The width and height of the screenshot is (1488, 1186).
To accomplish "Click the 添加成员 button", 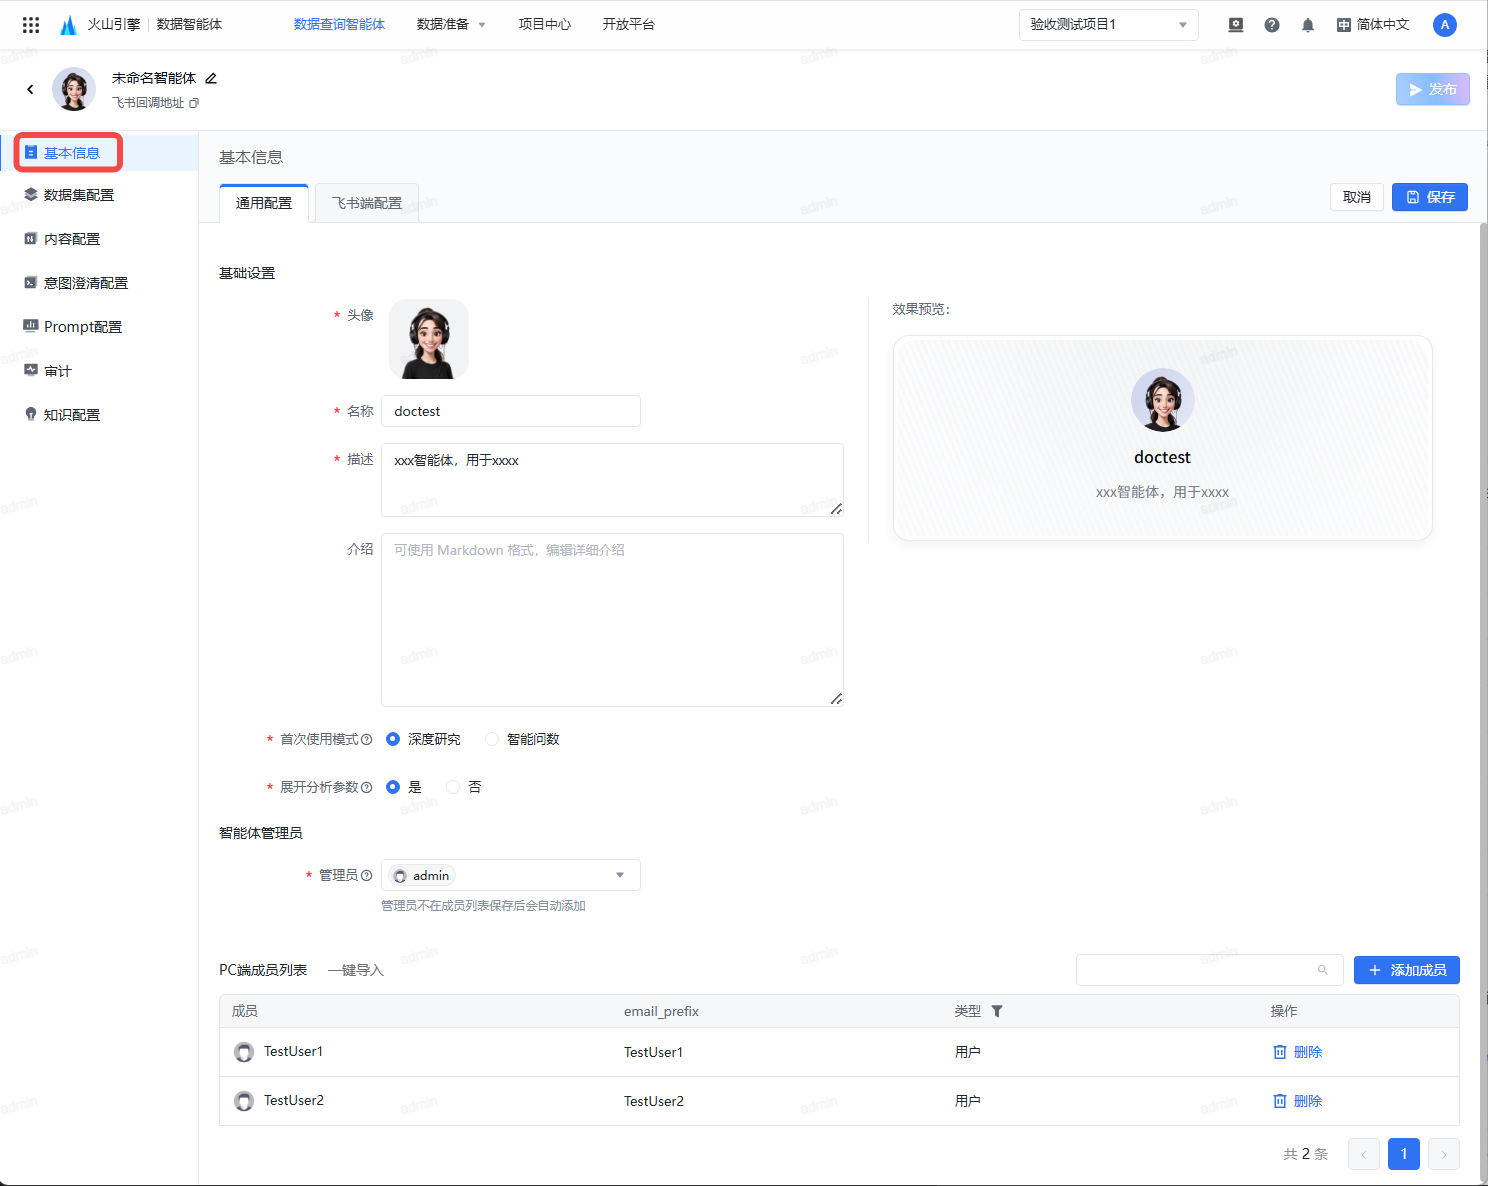I will pyautogui.click(x=1406, y=970).
